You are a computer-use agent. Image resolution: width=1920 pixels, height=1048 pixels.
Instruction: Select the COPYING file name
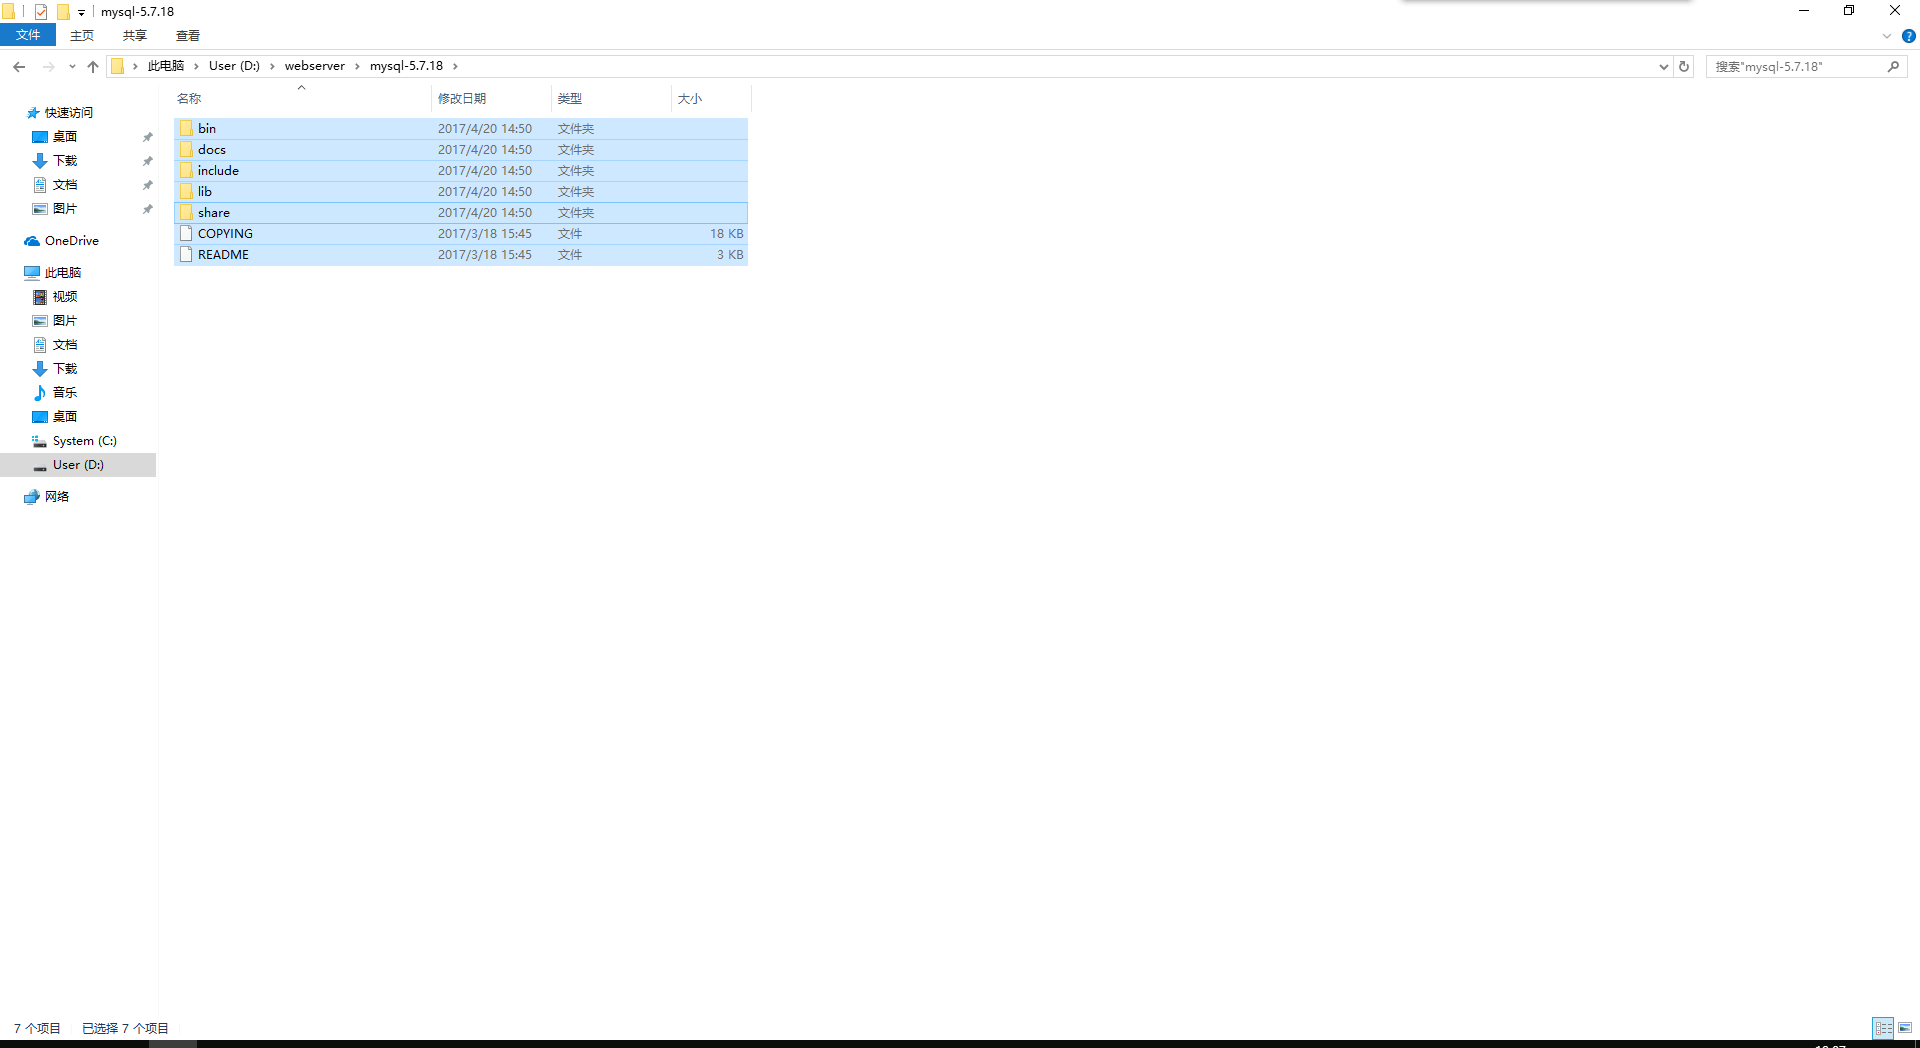225,234
